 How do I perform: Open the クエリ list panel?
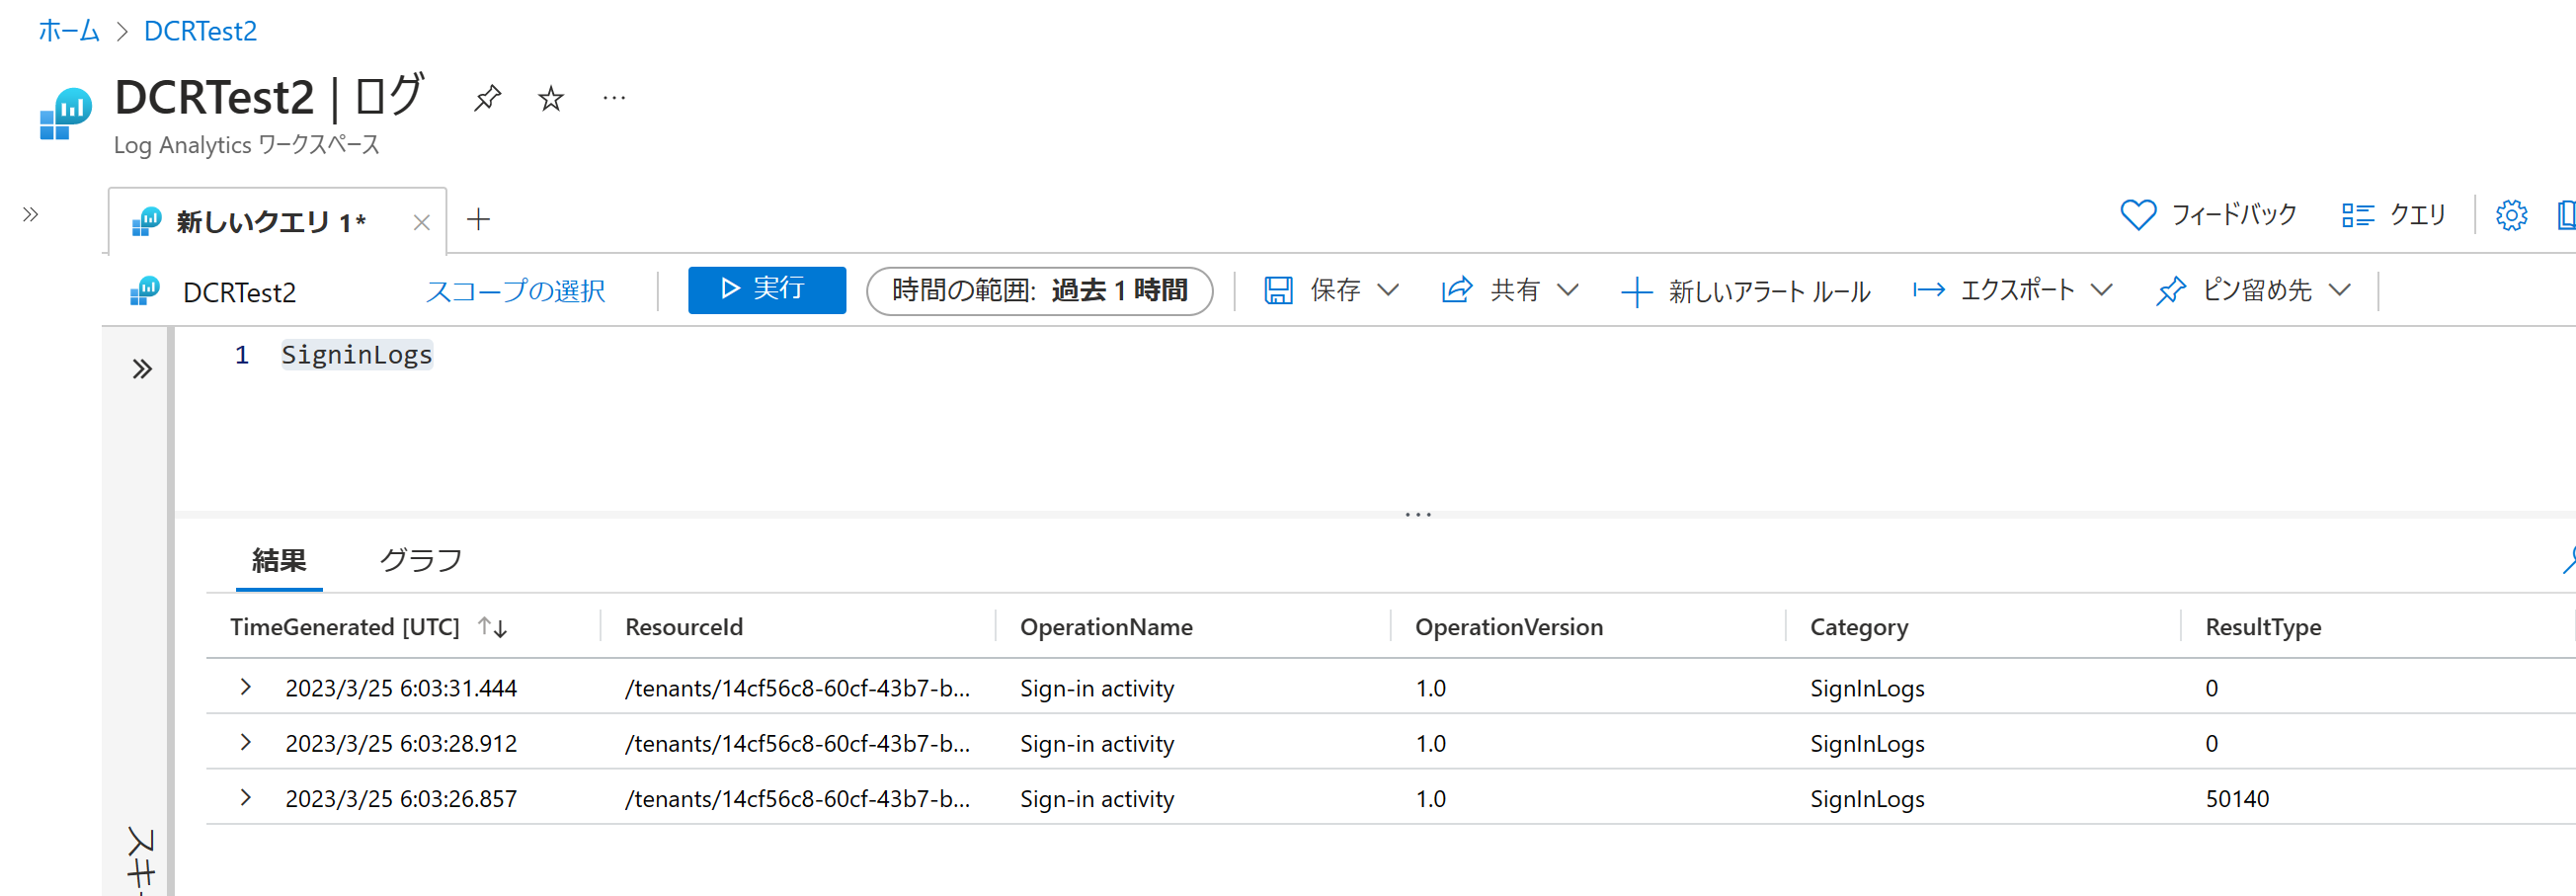point(2393,215)
